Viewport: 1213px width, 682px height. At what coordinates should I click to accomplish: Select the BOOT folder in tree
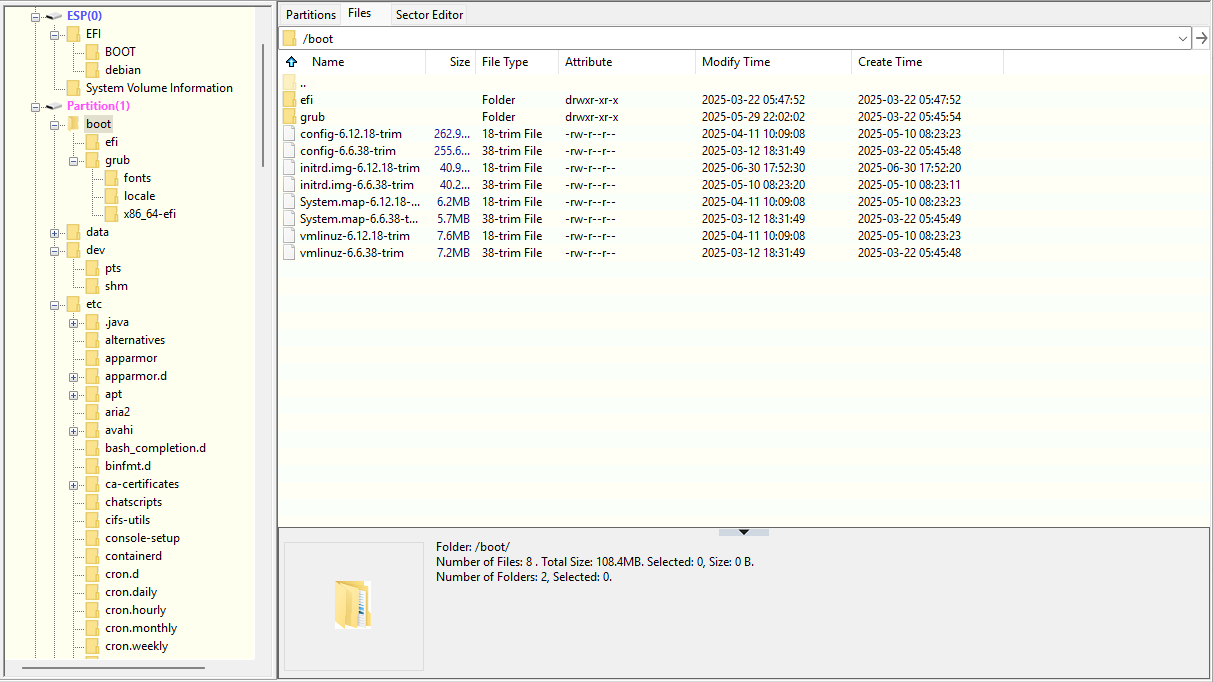(x=120, y=52)
